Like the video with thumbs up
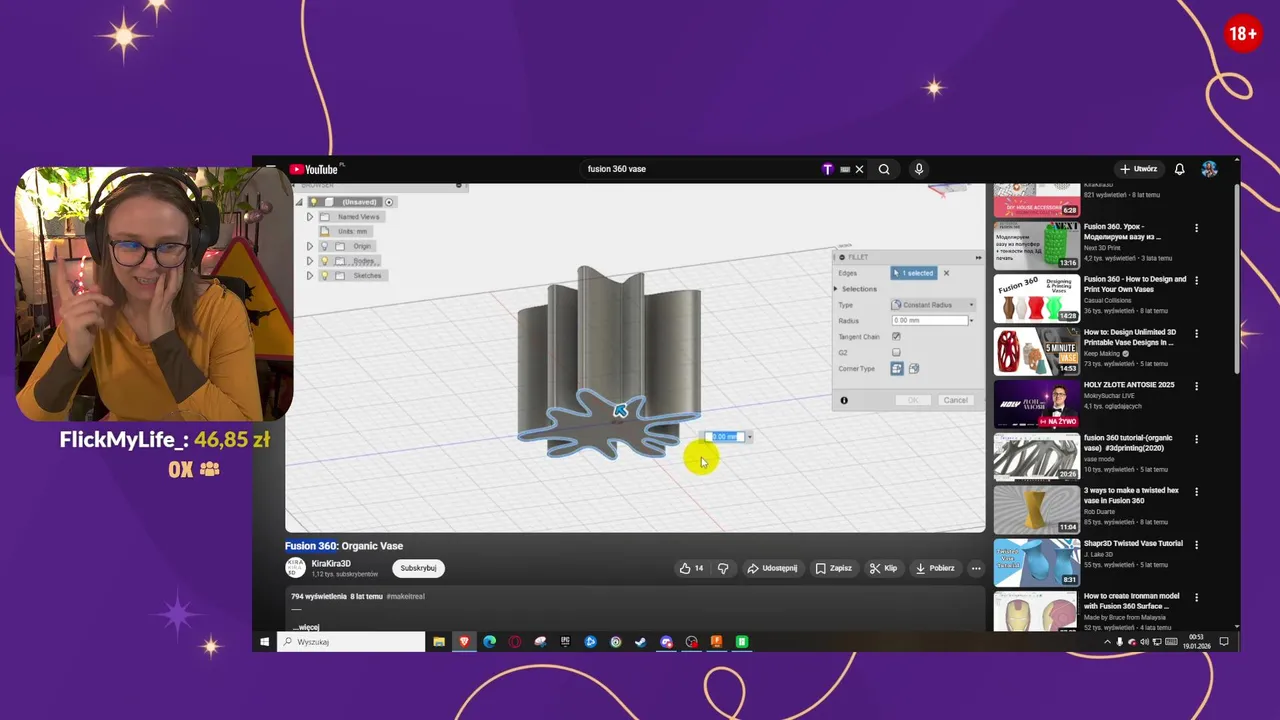The image size is (1280, 720). pos(691,568)
